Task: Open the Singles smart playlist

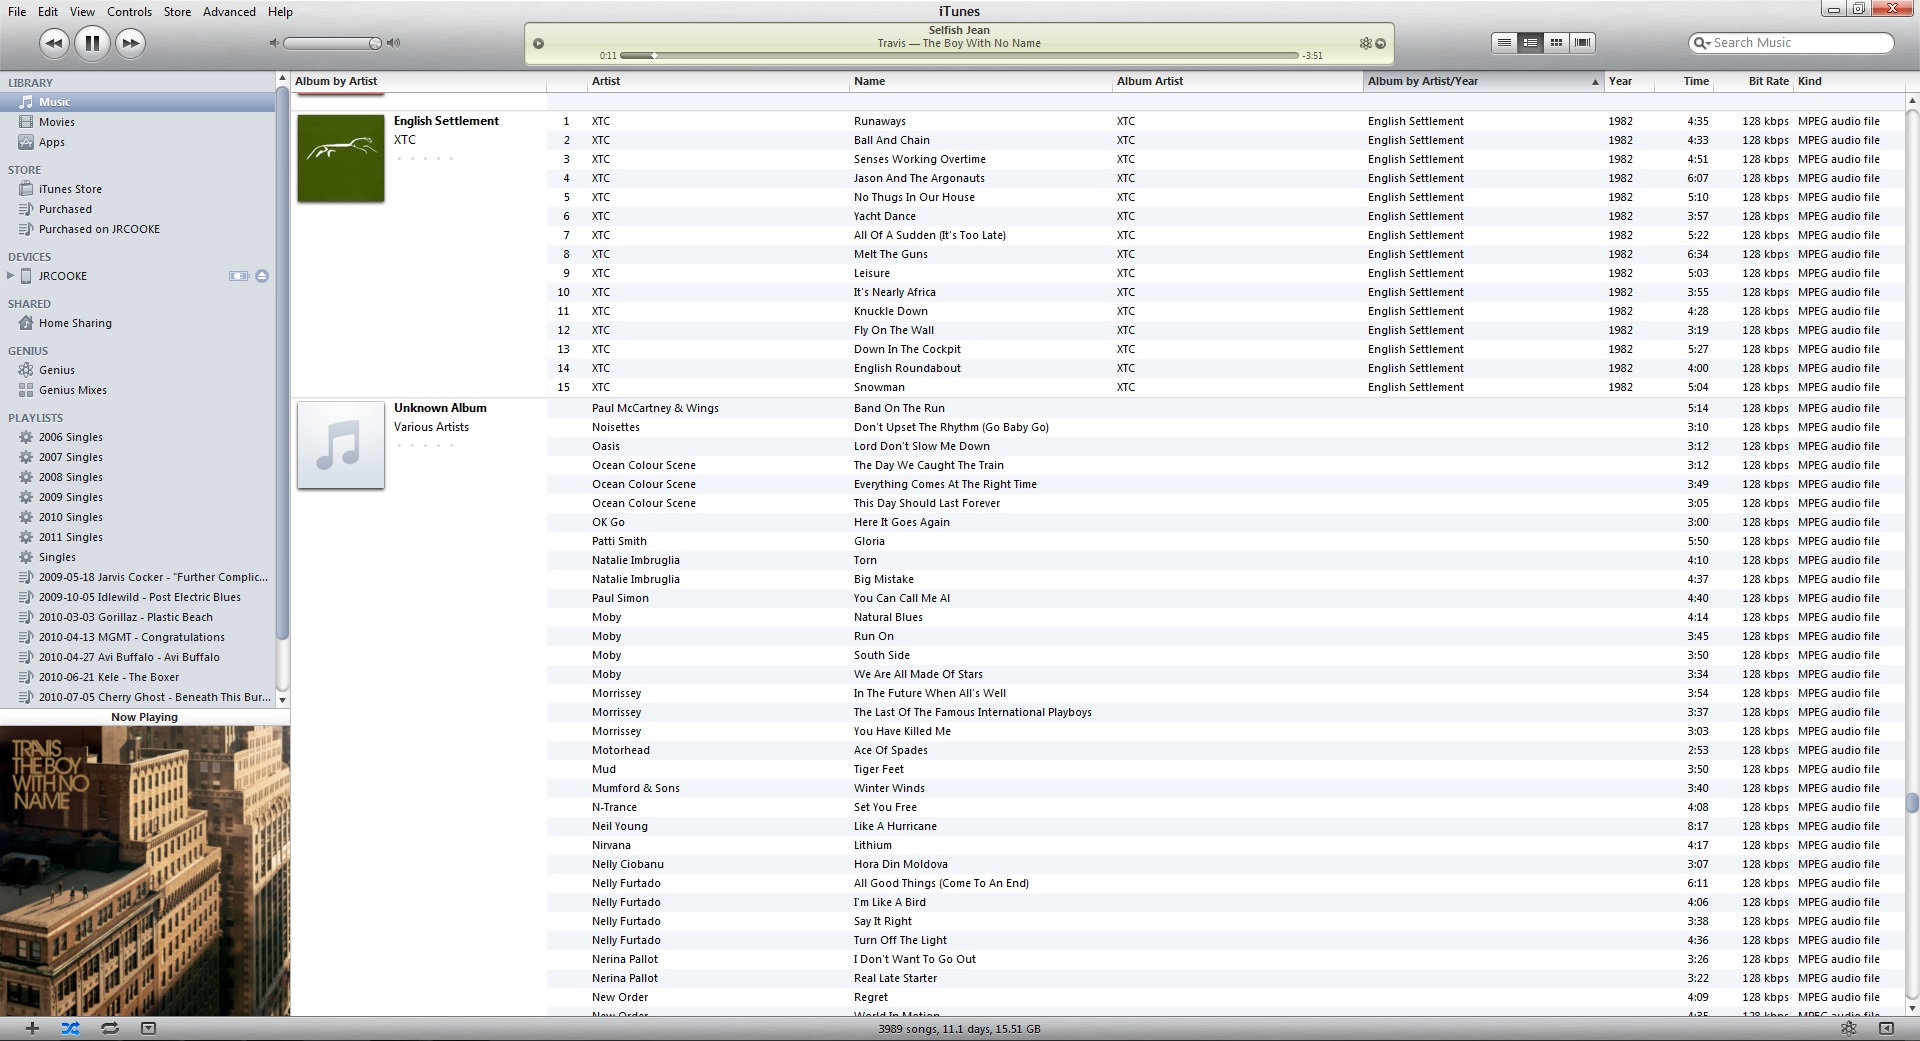Action: [x=137, y=557]
